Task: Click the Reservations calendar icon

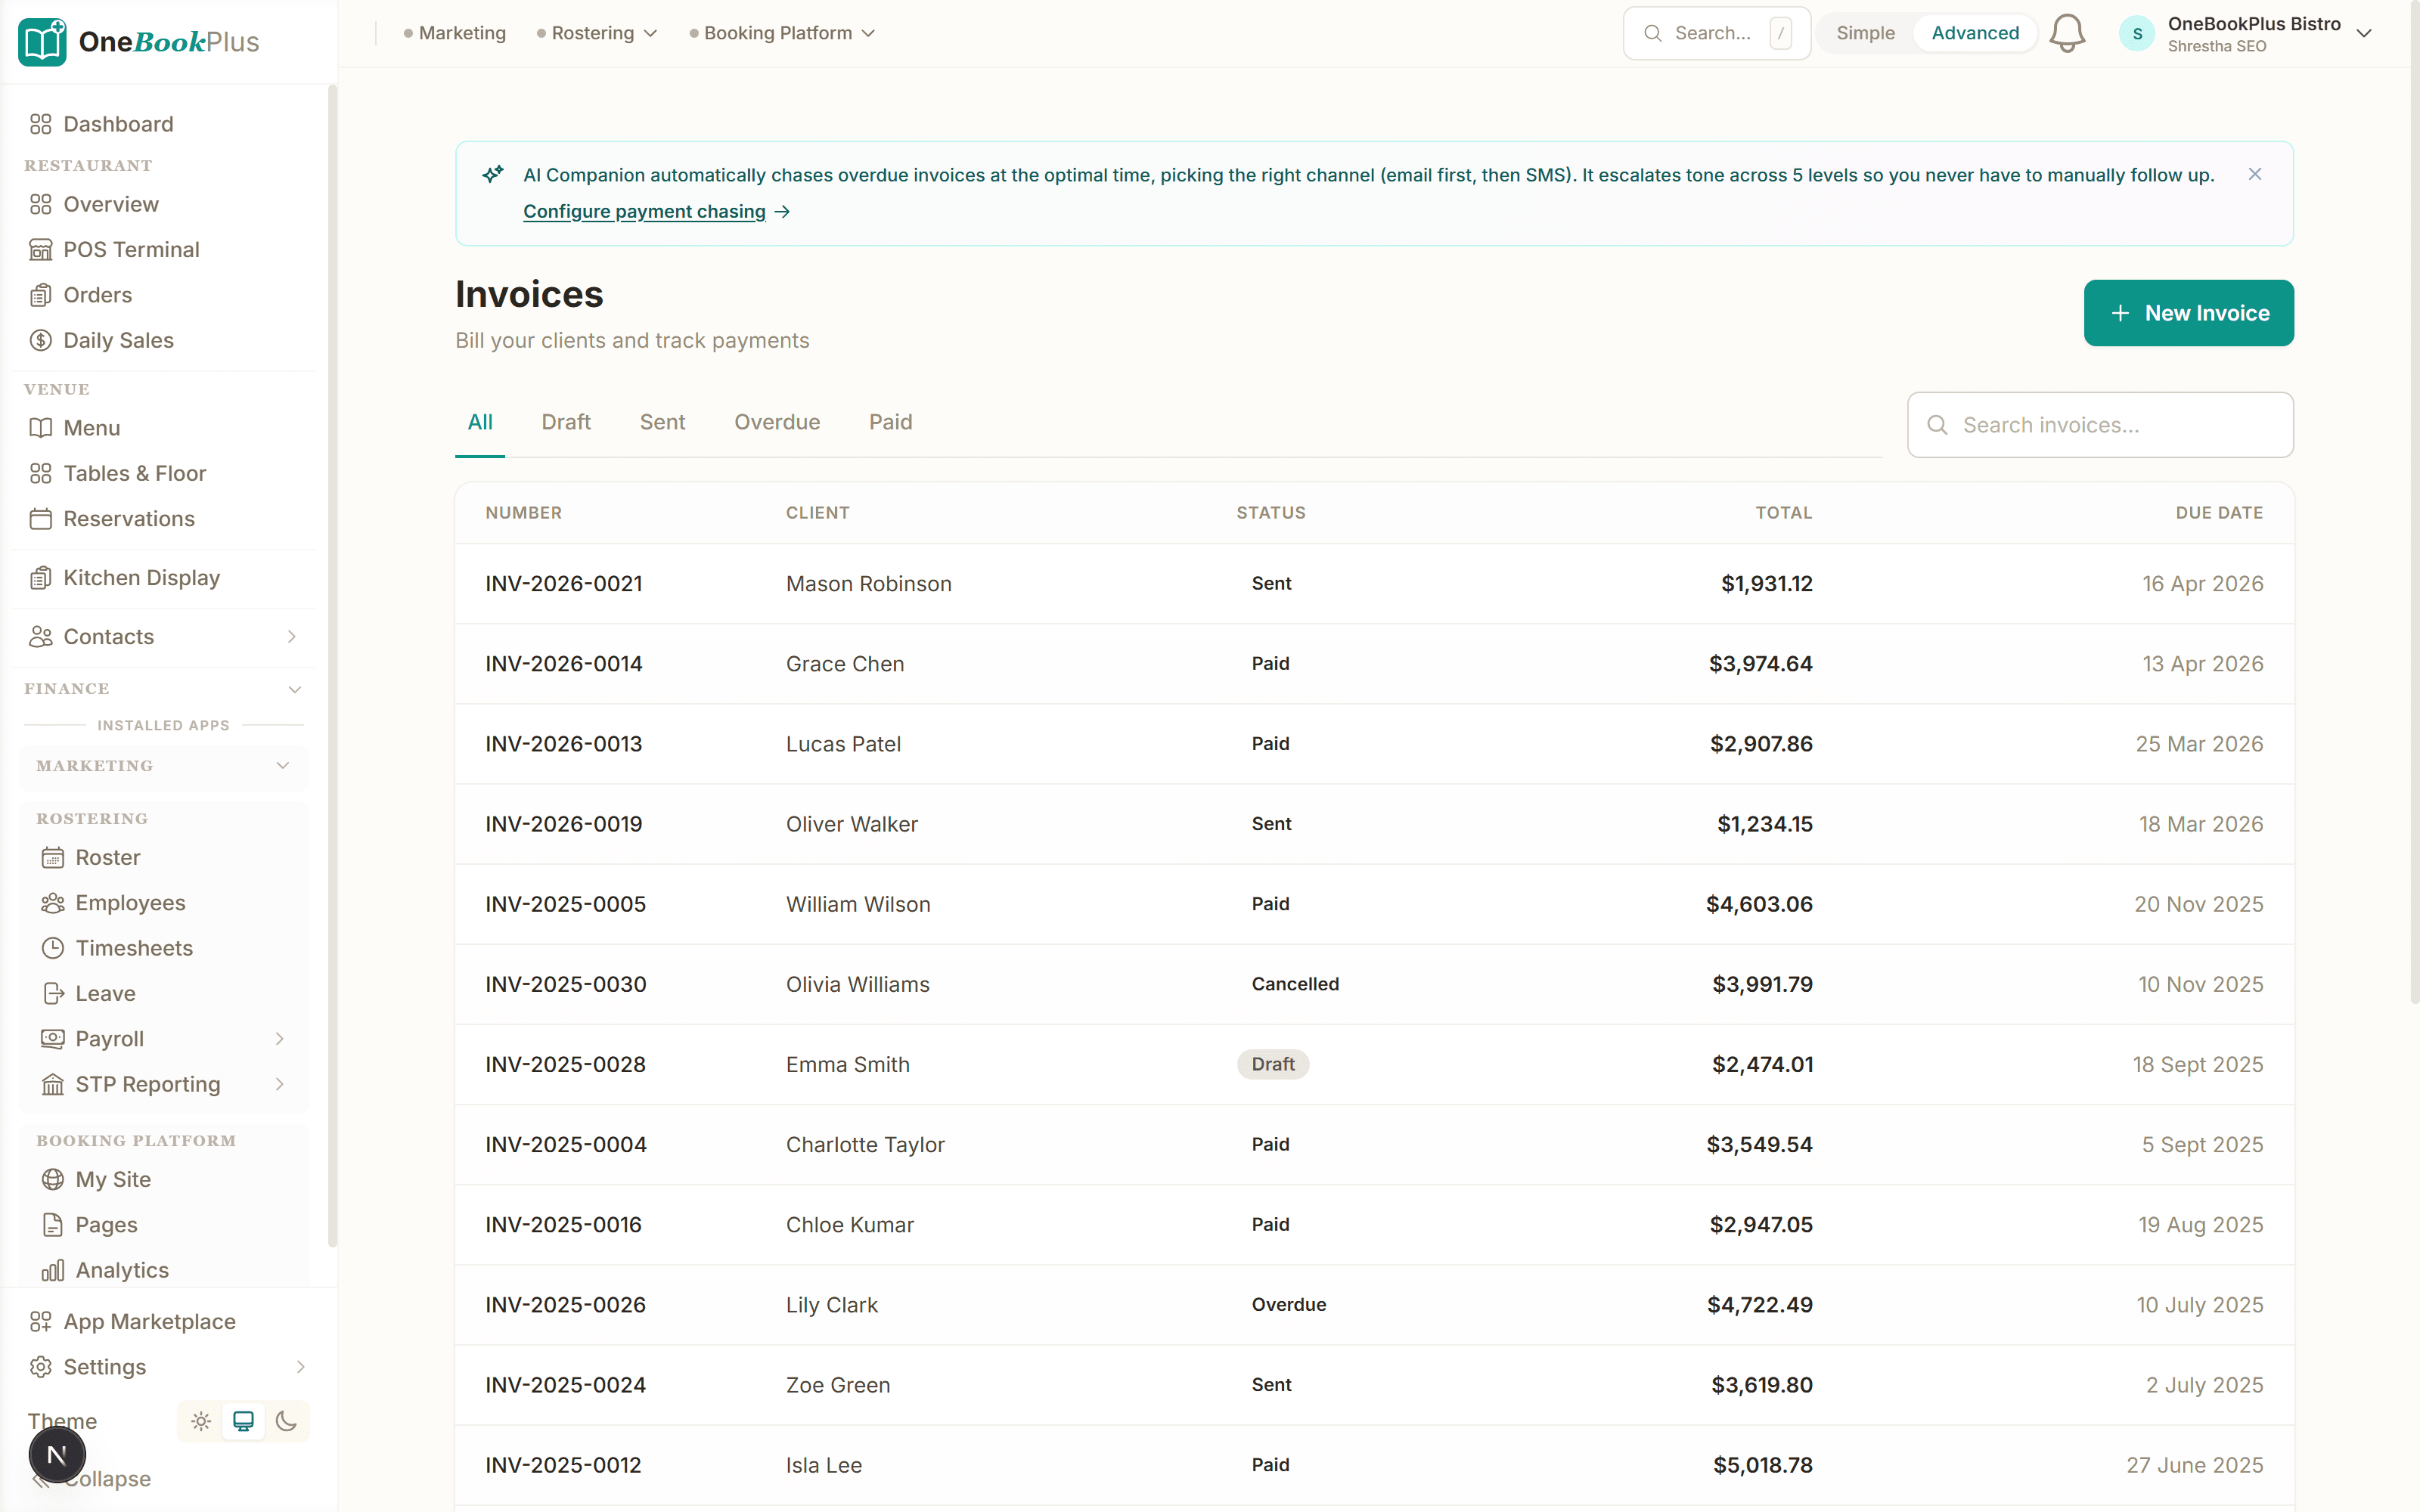Action: point(41,519)
